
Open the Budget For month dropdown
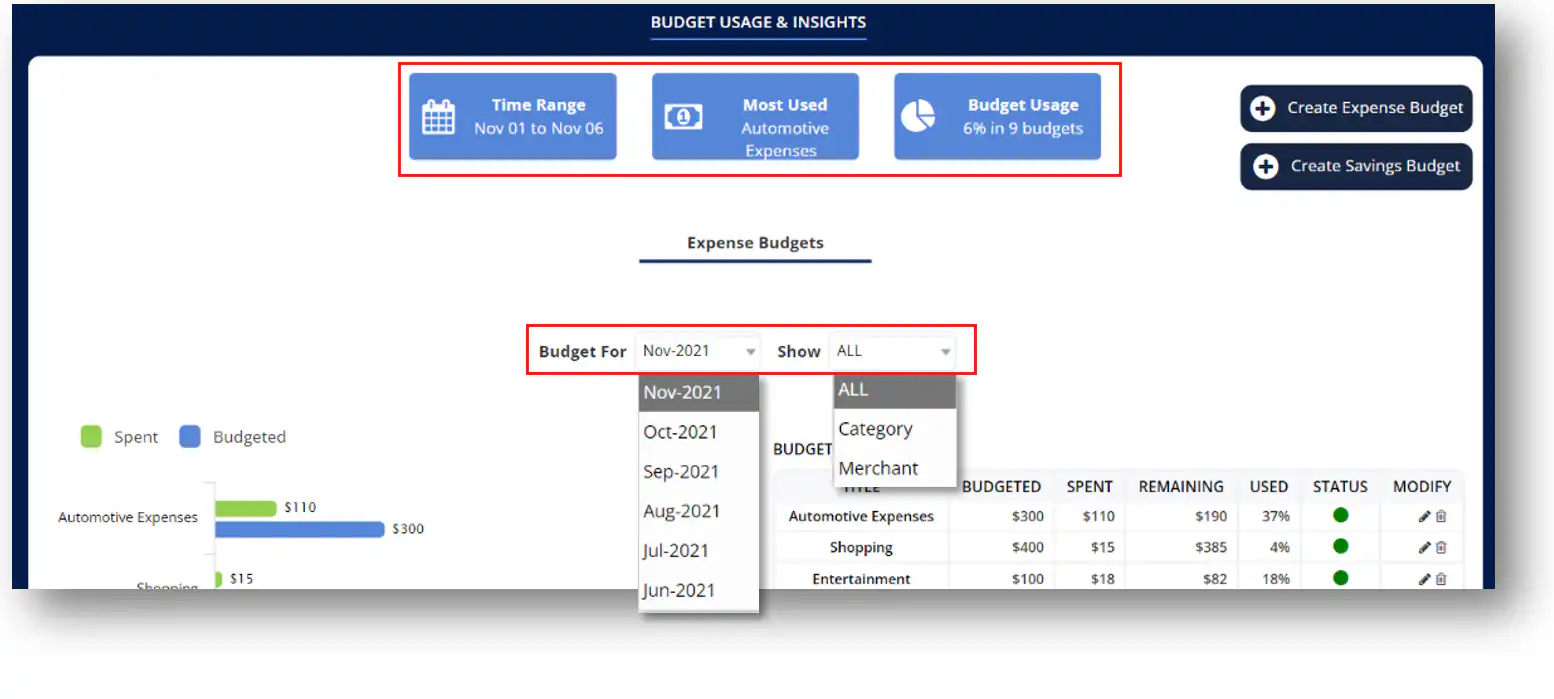point(699,351)
